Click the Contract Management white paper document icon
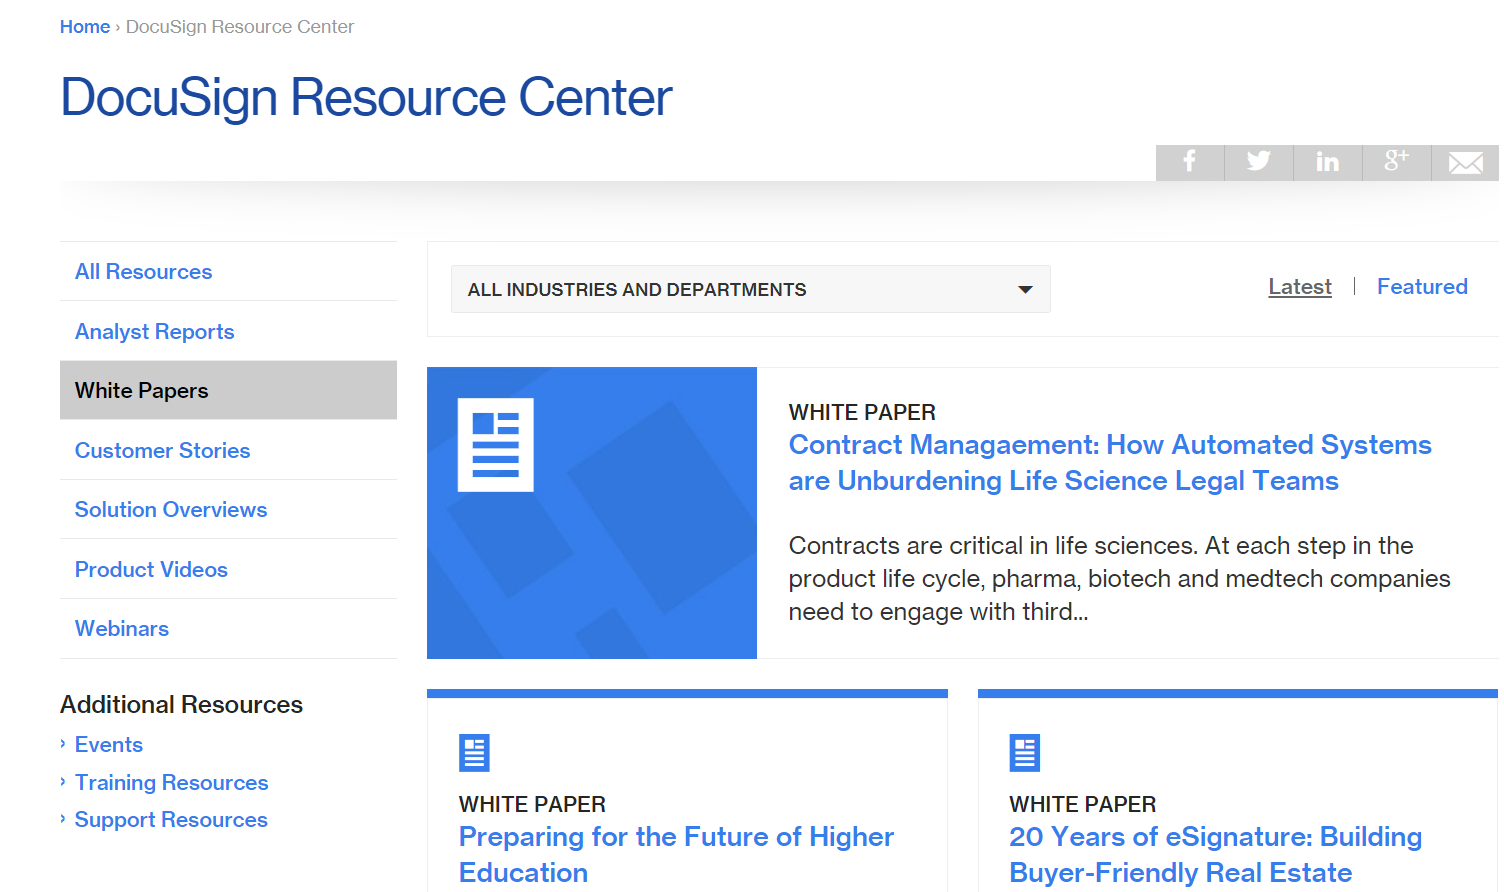The image size is (1504, 892). tap(495, 444)
